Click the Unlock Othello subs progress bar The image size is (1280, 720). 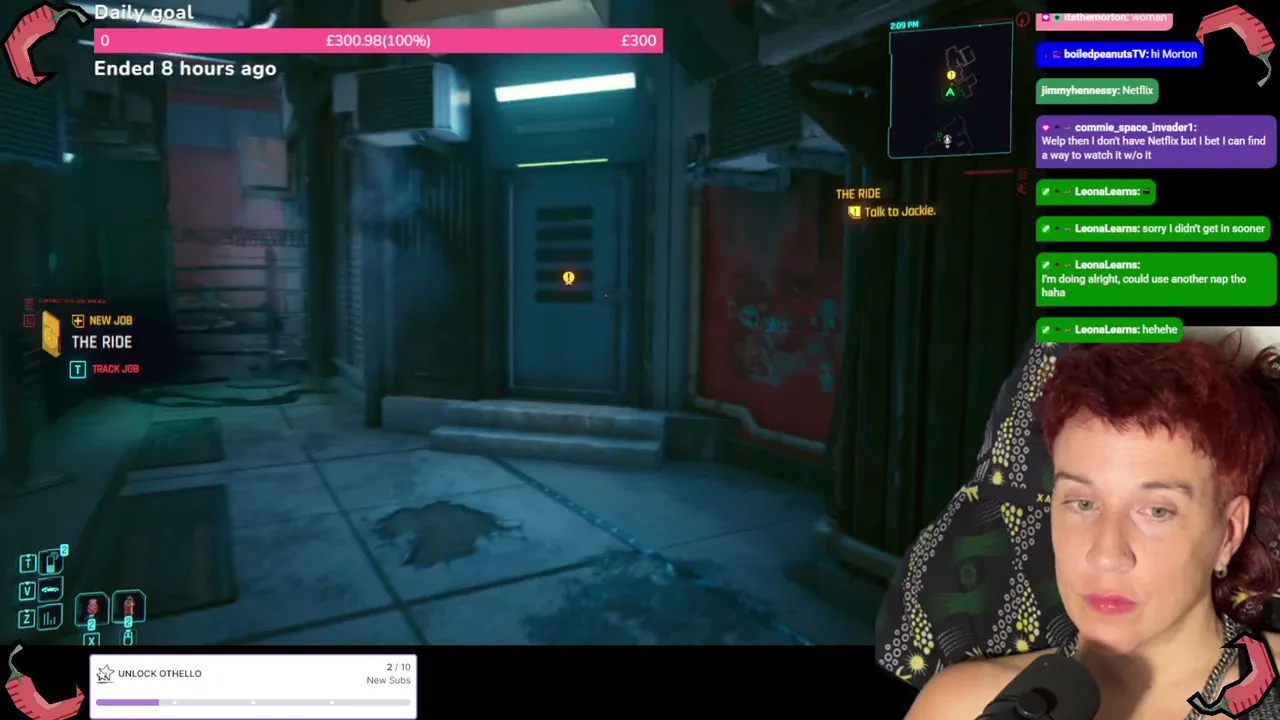253,703
